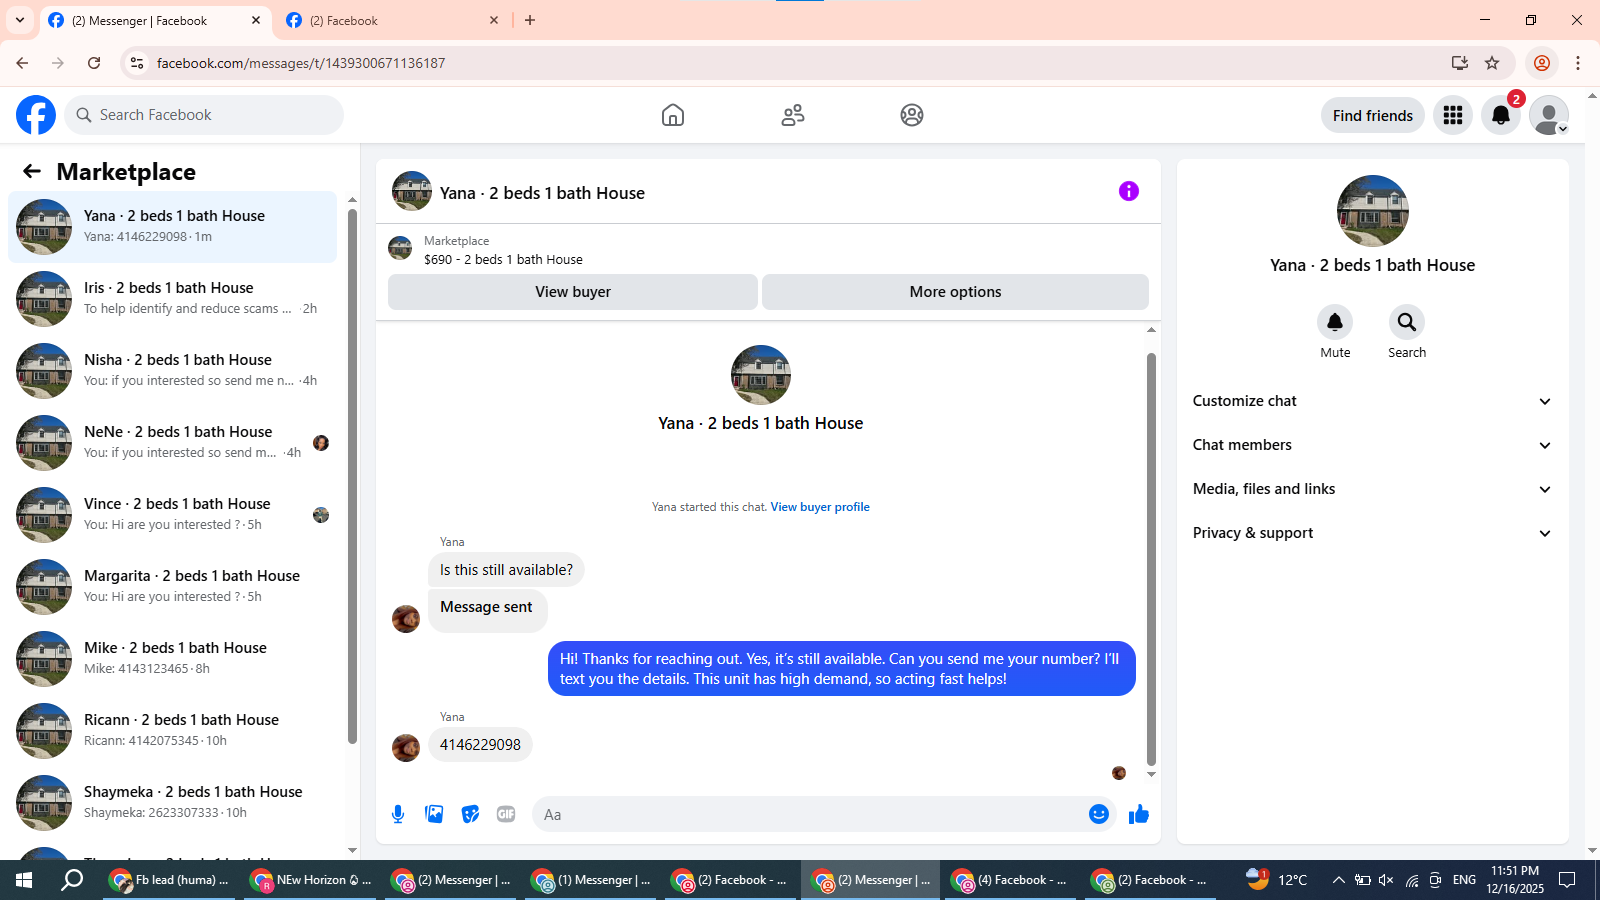Click the install app icon in address bar

tap(1460, 63)
